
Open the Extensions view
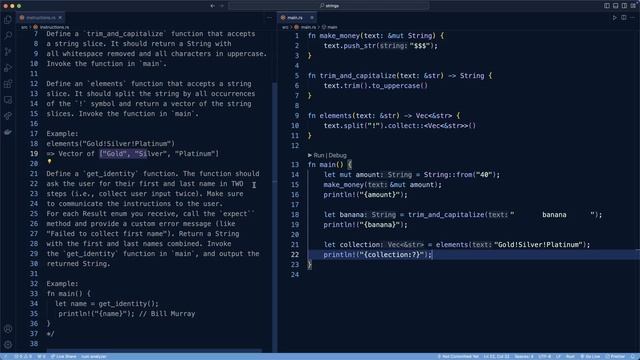click(x=8, y=84)
